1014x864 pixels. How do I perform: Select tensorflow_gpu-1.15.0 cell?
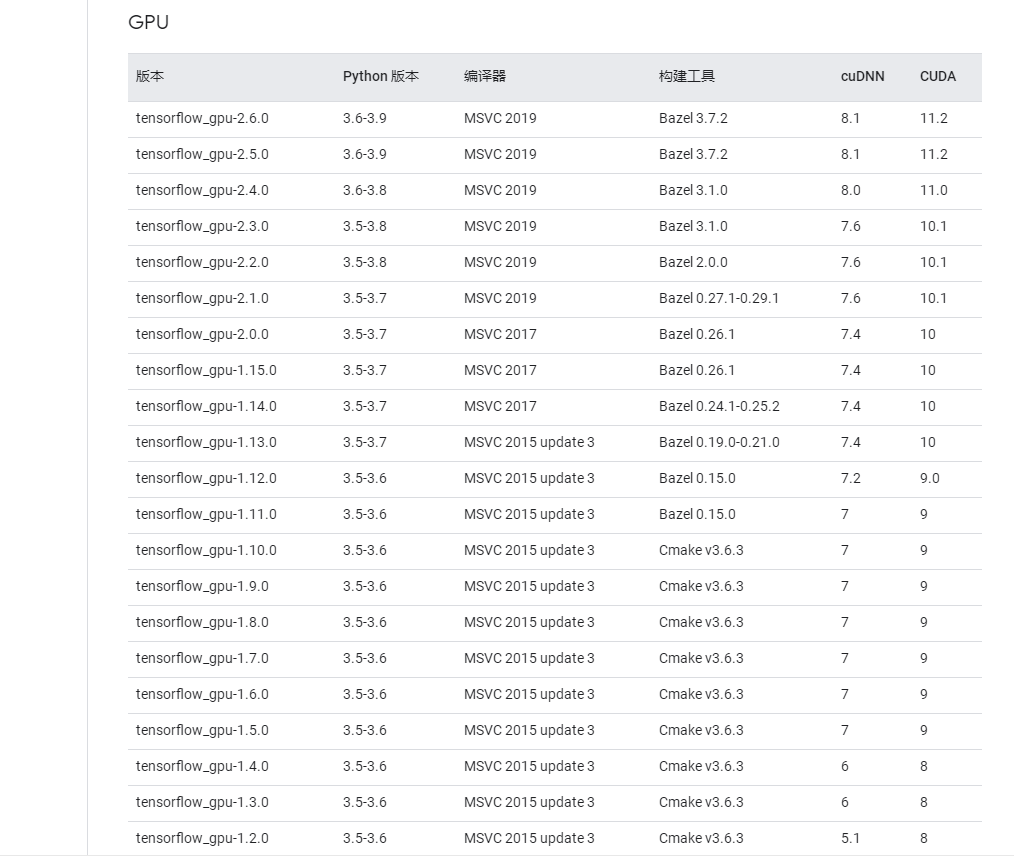[206, 371]
